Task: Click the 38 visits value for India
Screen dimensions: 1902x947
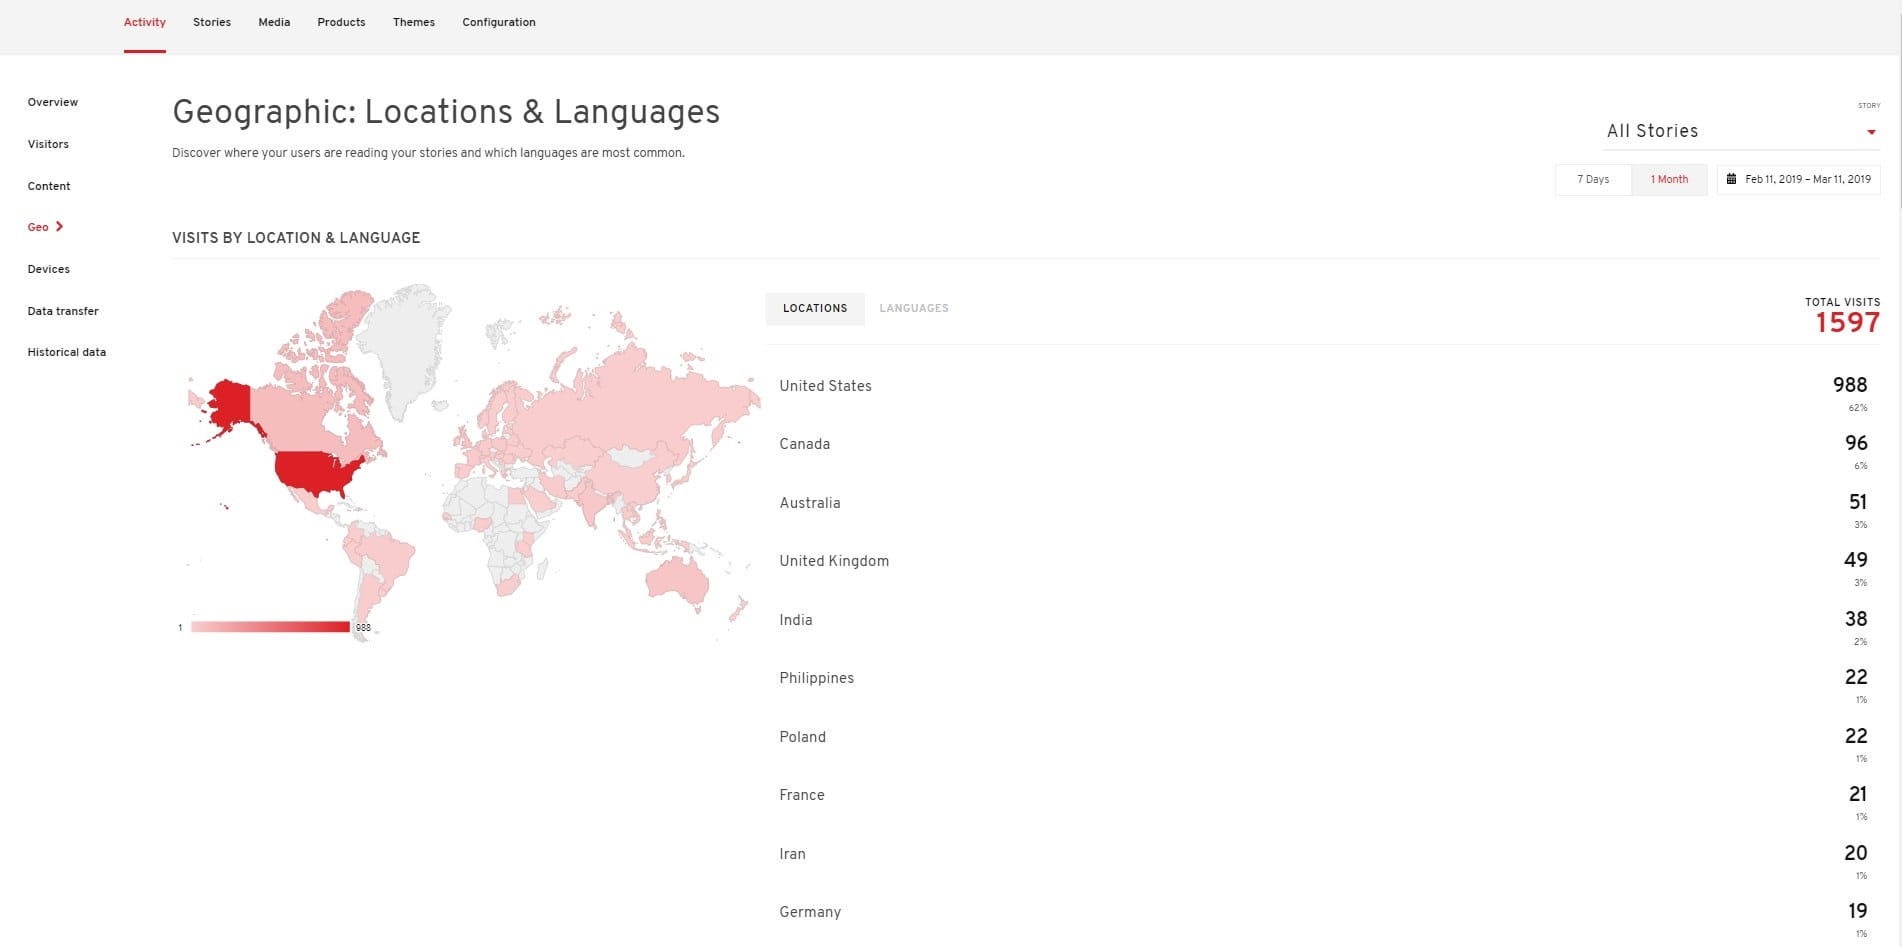Action: tap(1856, 619)
